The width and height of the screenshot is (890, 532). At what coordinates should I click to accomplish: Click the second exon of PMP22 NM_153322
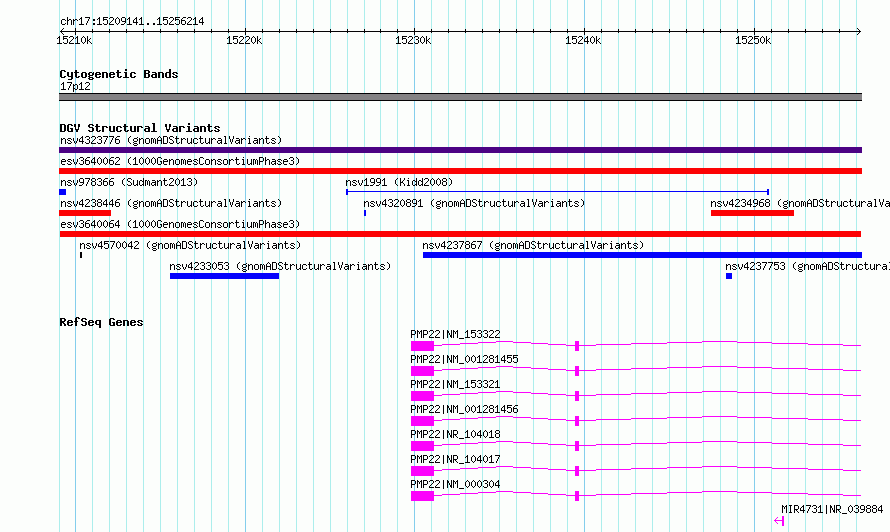577,346
